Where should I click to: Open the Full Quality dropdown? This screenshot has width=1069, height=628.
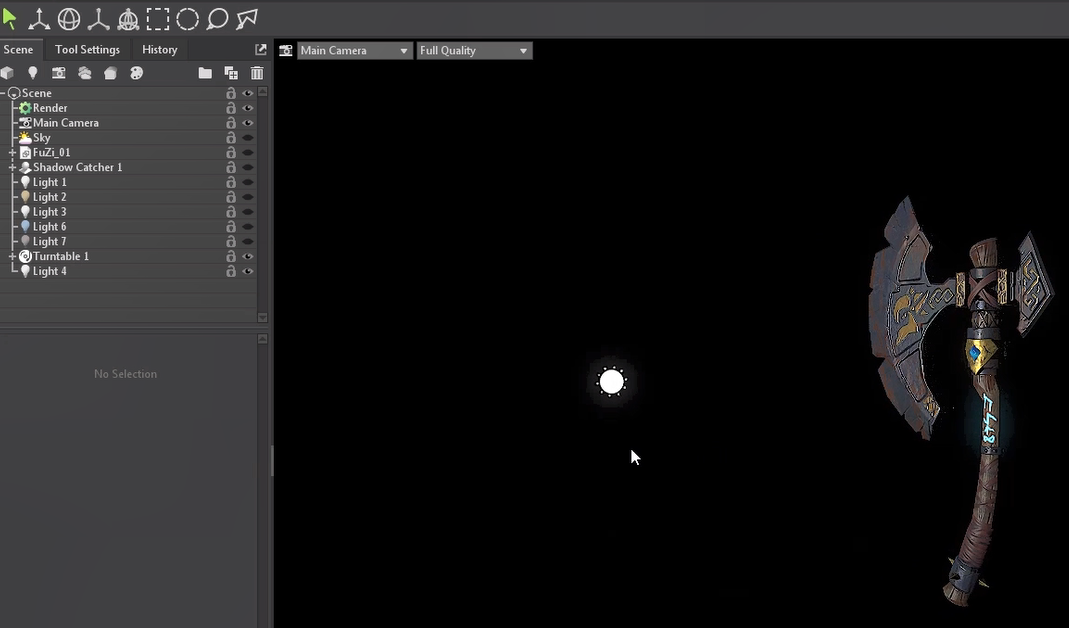(474, 50)
